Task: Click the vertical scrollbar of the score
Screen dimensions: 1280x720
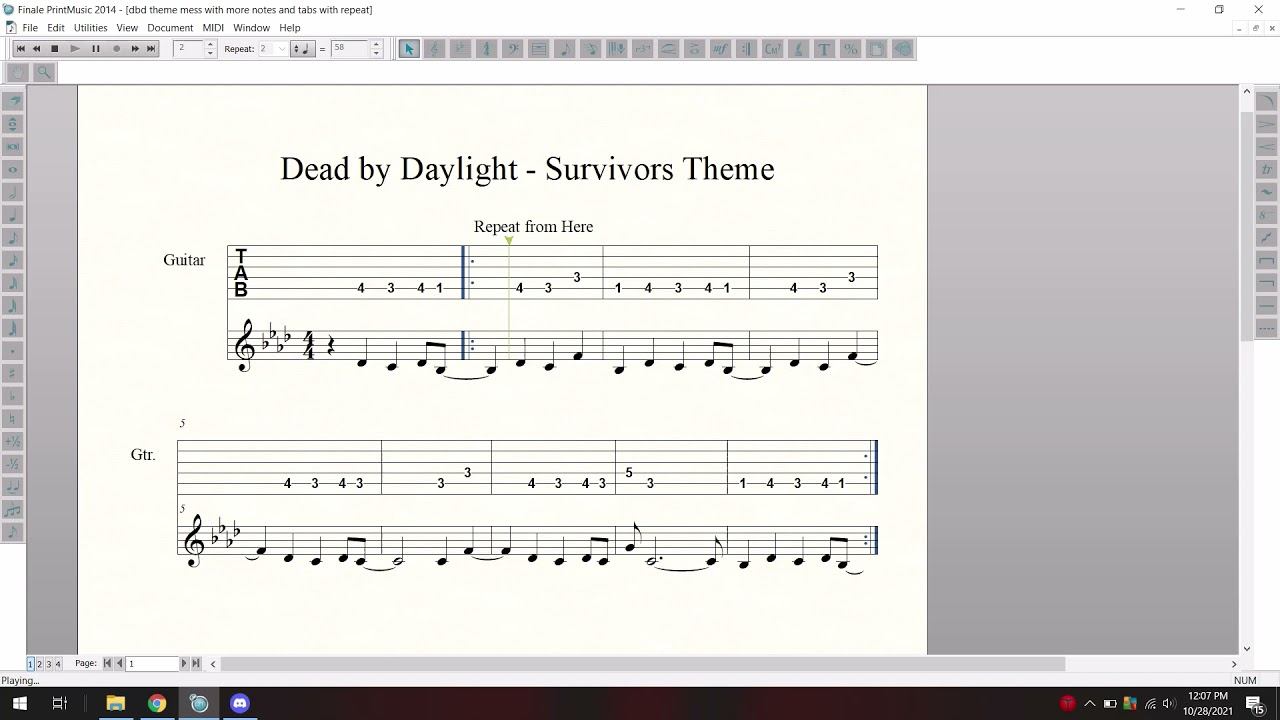Action: 1246,227
